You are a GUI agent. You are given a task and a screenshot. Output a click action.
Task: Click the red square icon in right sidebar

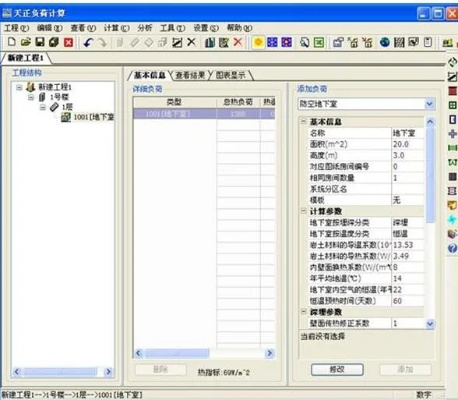(452, 91)
